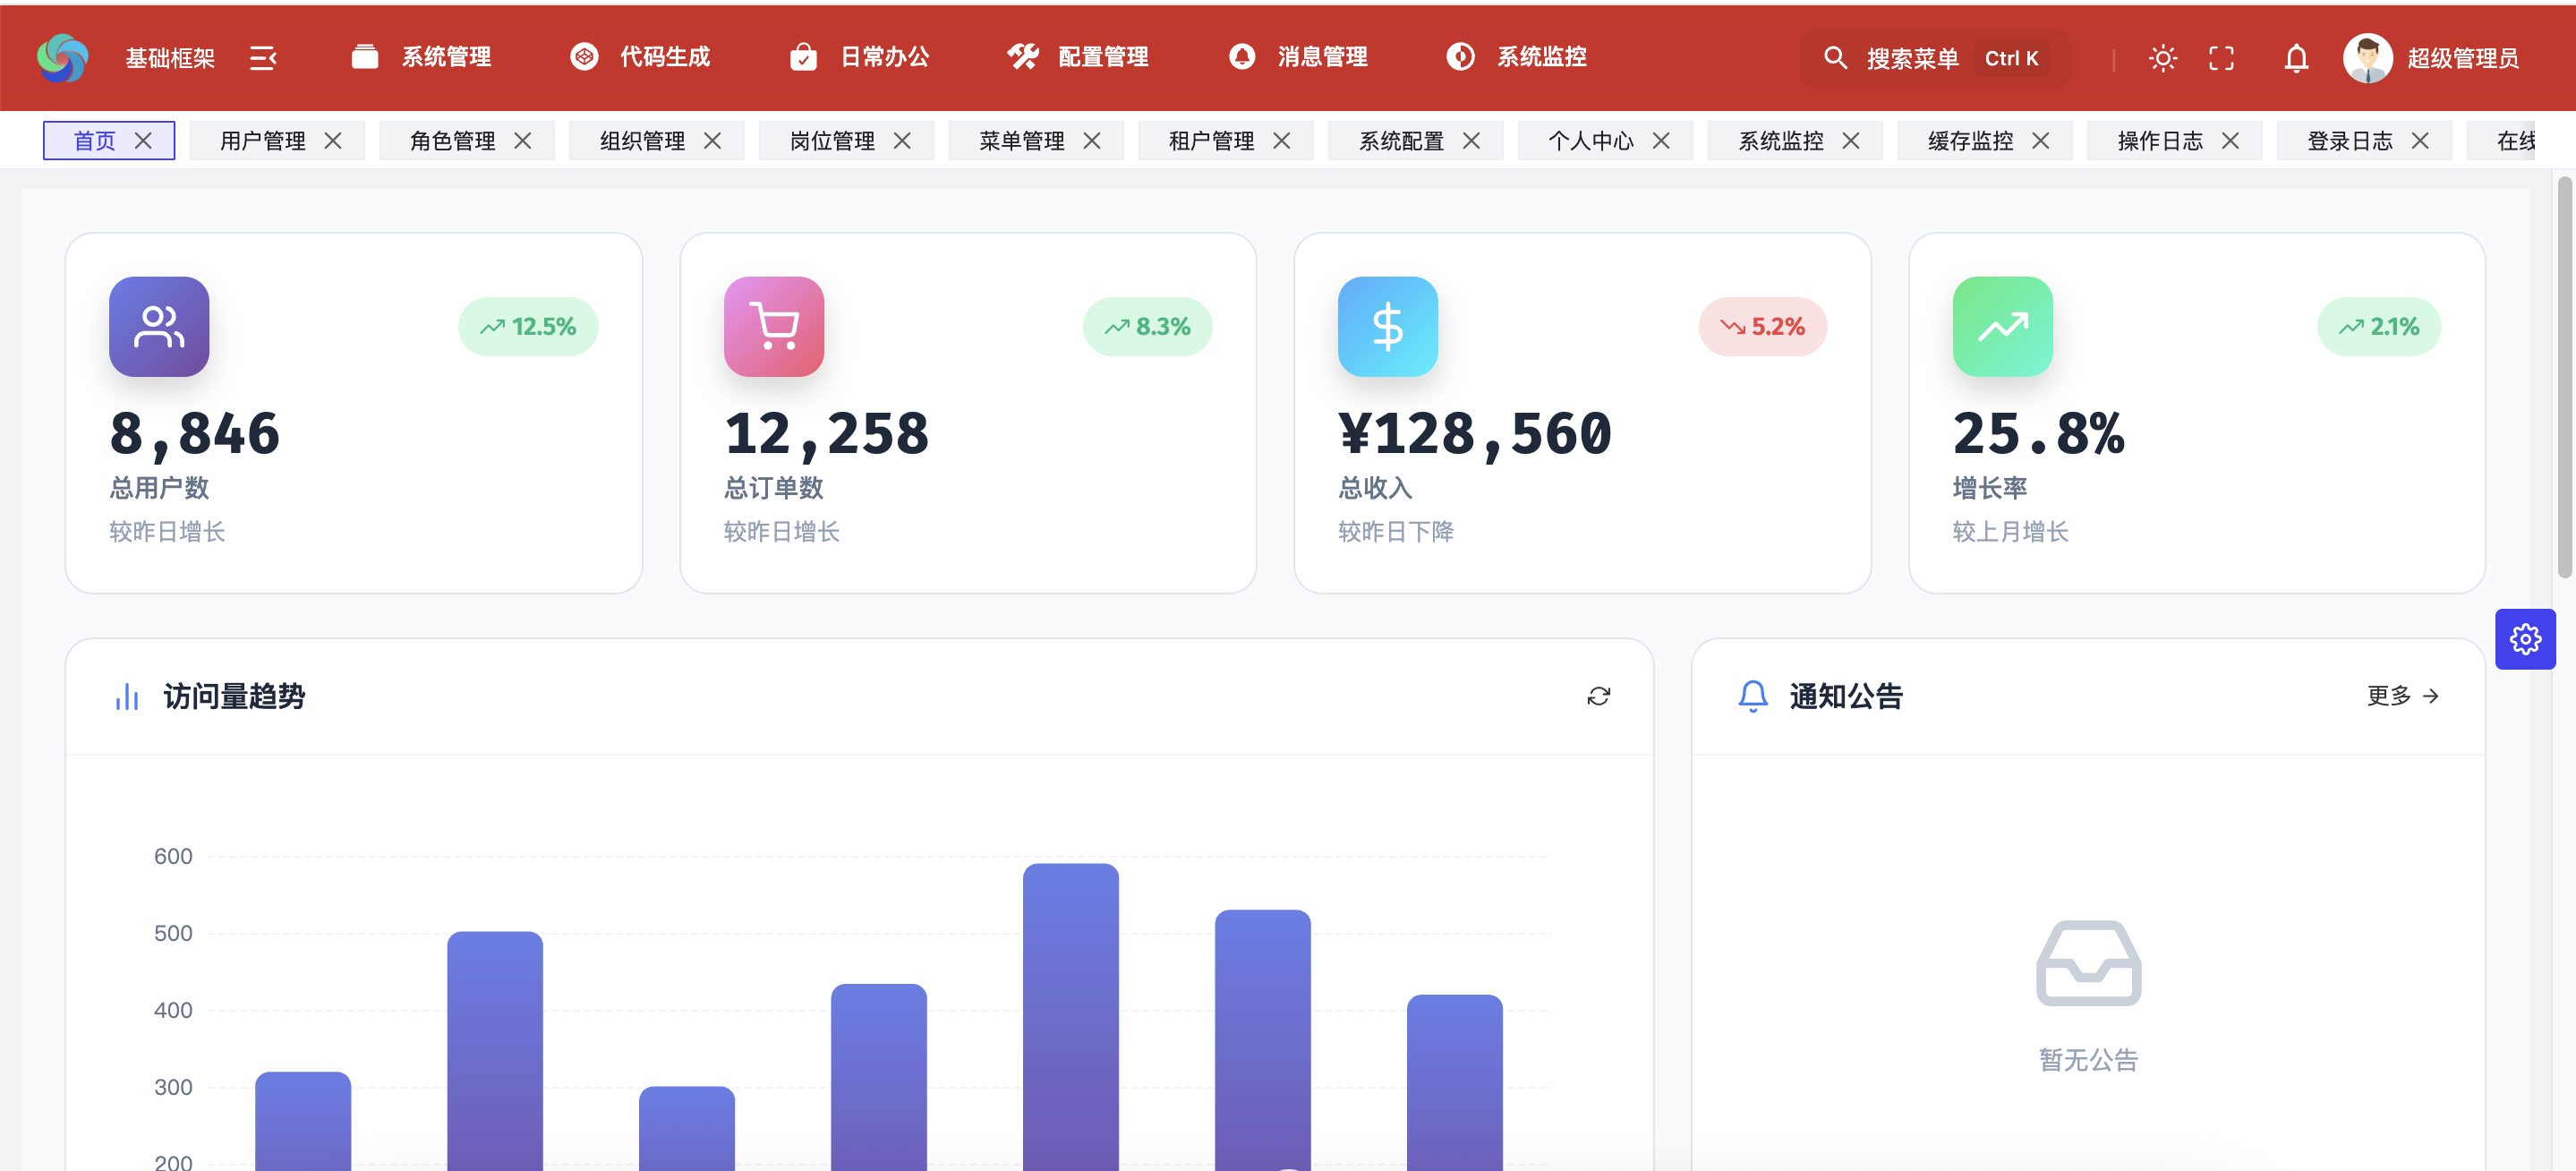The height and width of the screenshot is (1171, 2576).
Task: Close the 菜单管理 tab
Action: pyautogui.click(x=1092, y=141)
